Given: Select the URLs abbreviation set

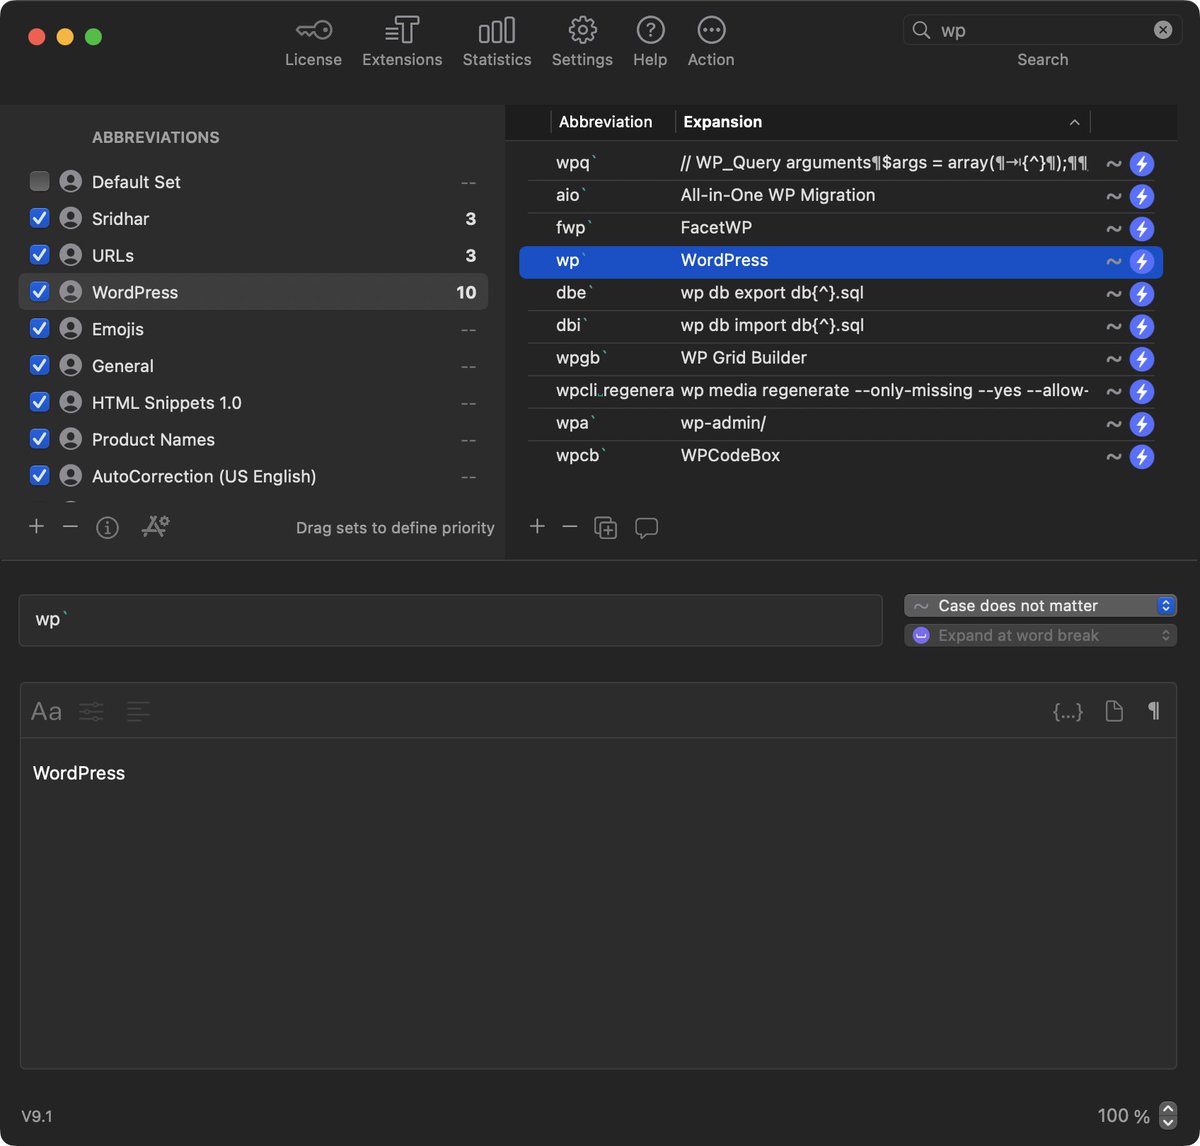Looking at the screenshot, I should pos(254,255).
